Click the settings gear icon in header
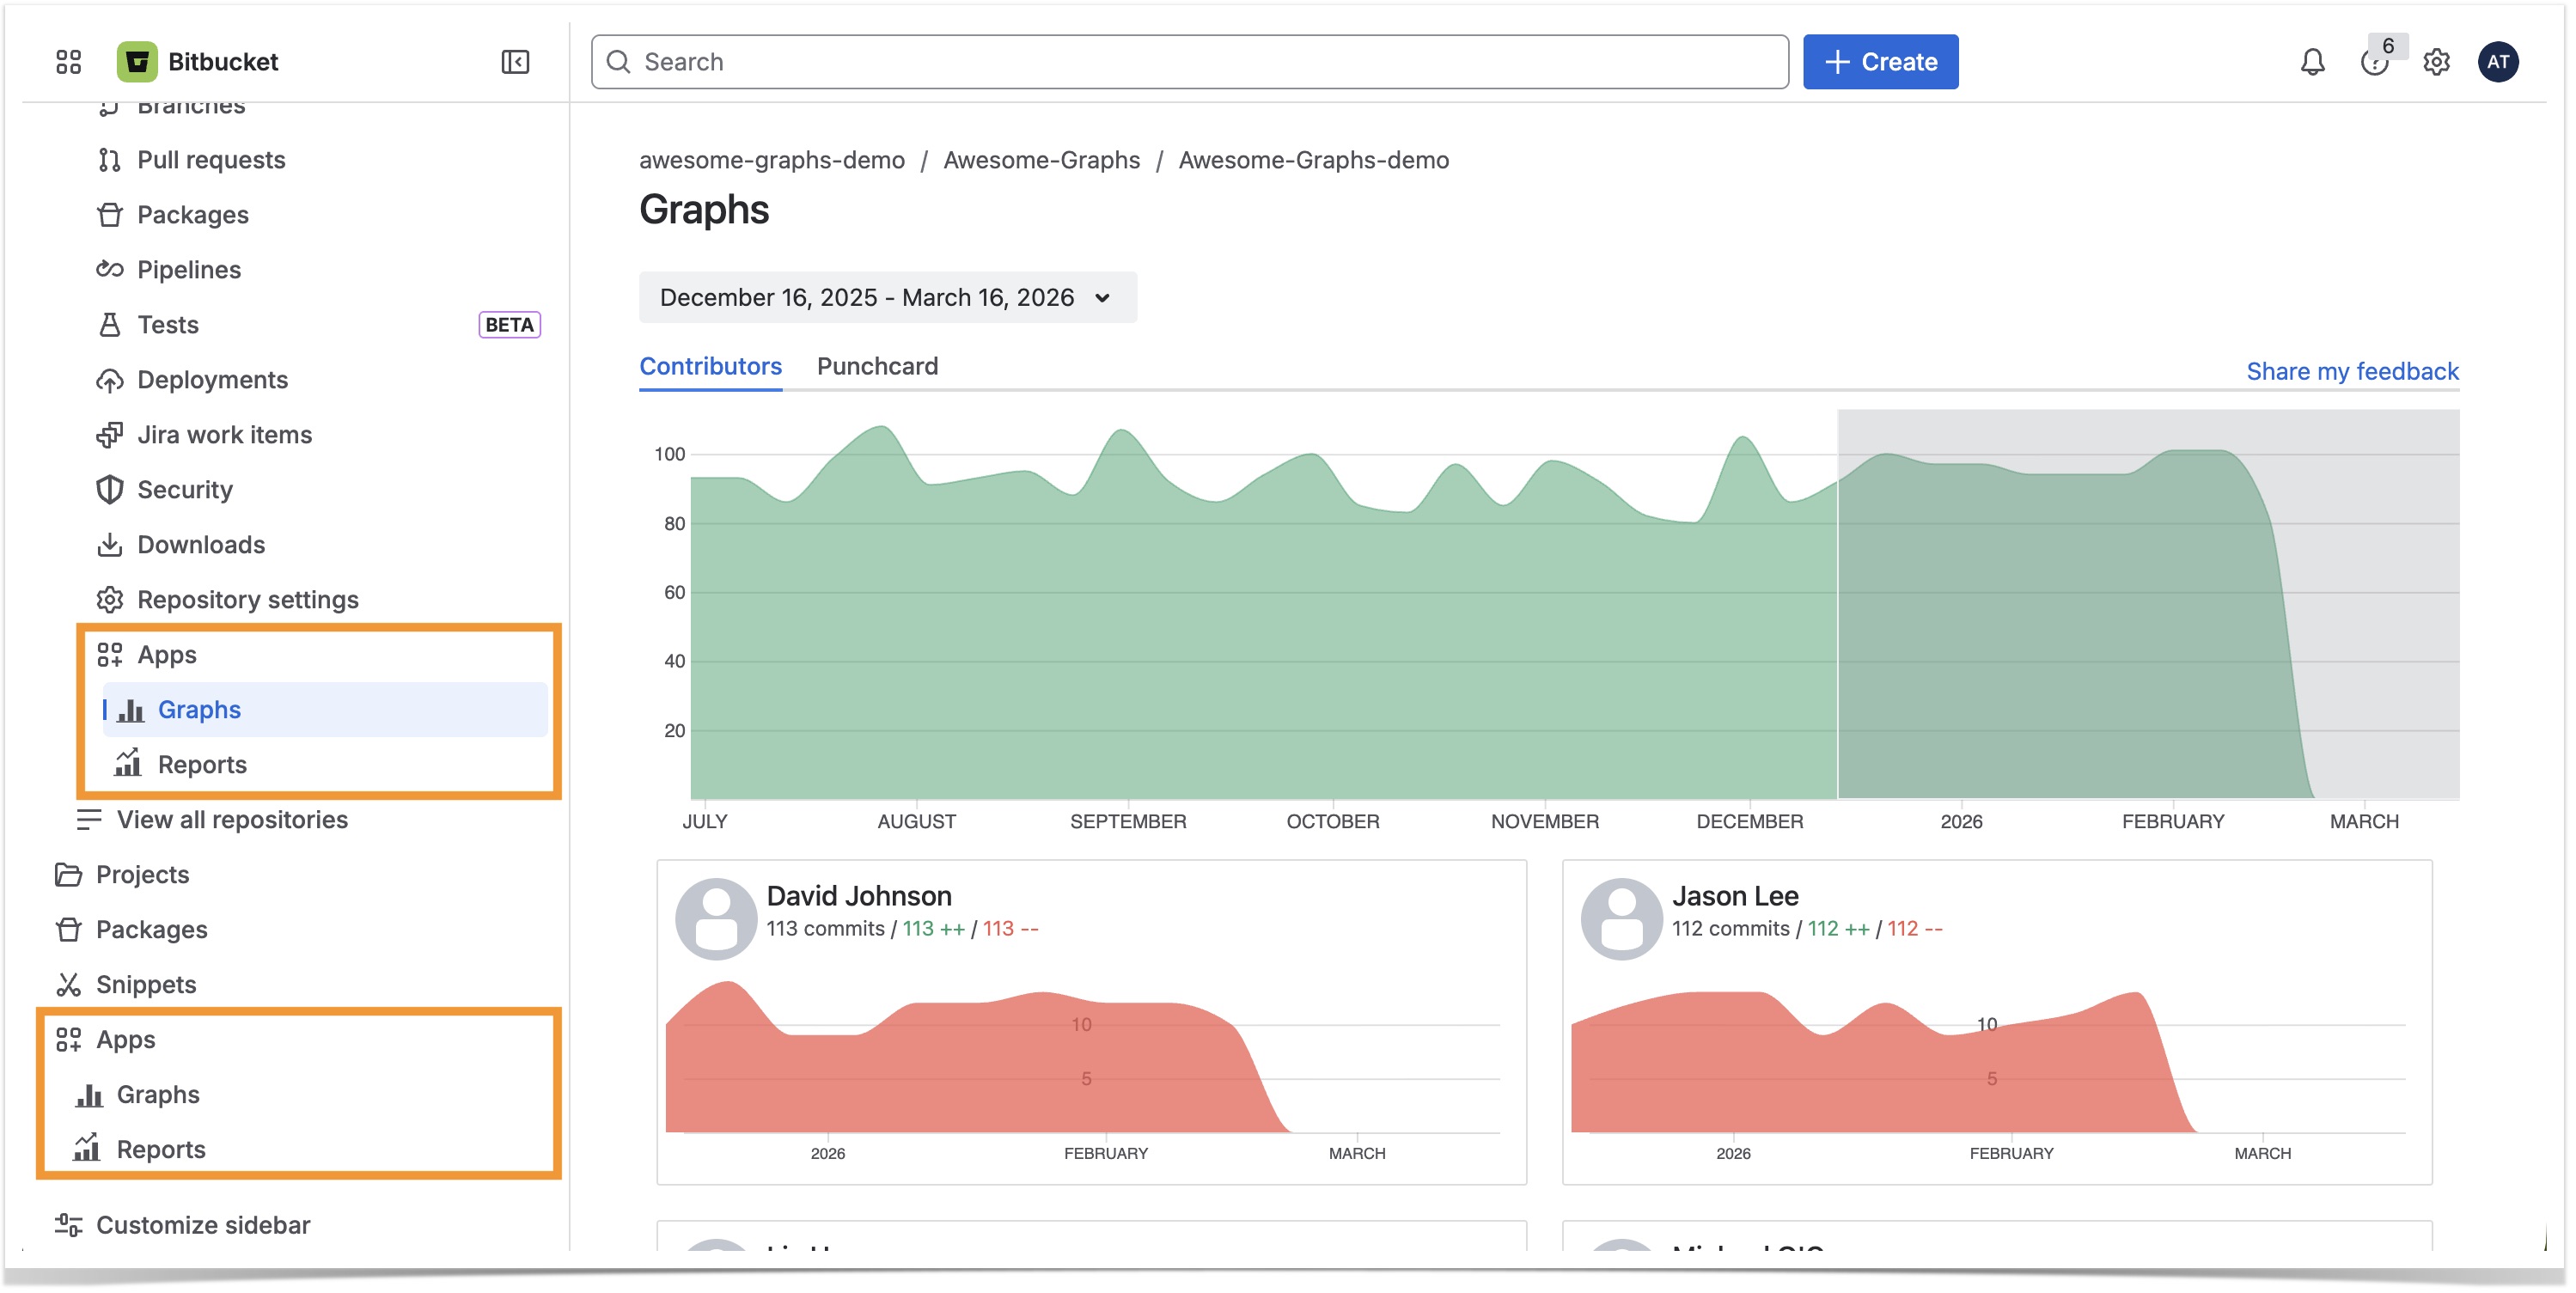 (x=2435, y=62)
